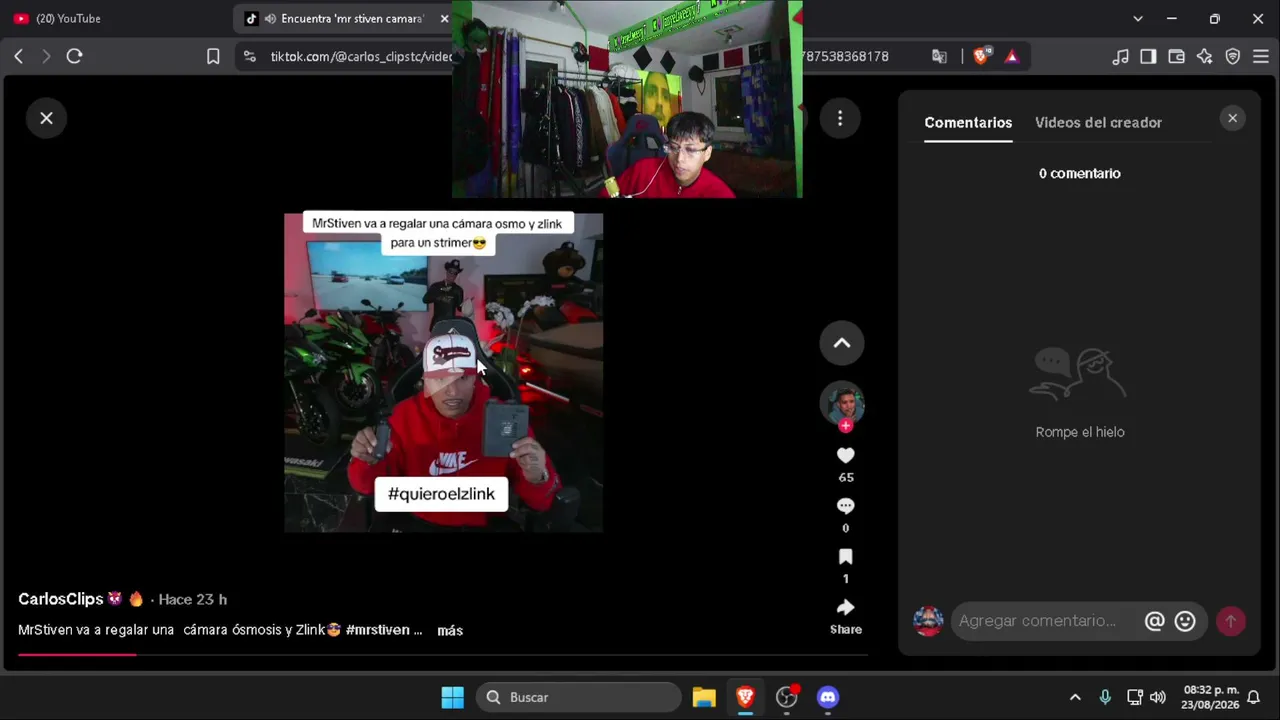
Task: Open File Explorer from the taskbar
Action: (704, 697)
